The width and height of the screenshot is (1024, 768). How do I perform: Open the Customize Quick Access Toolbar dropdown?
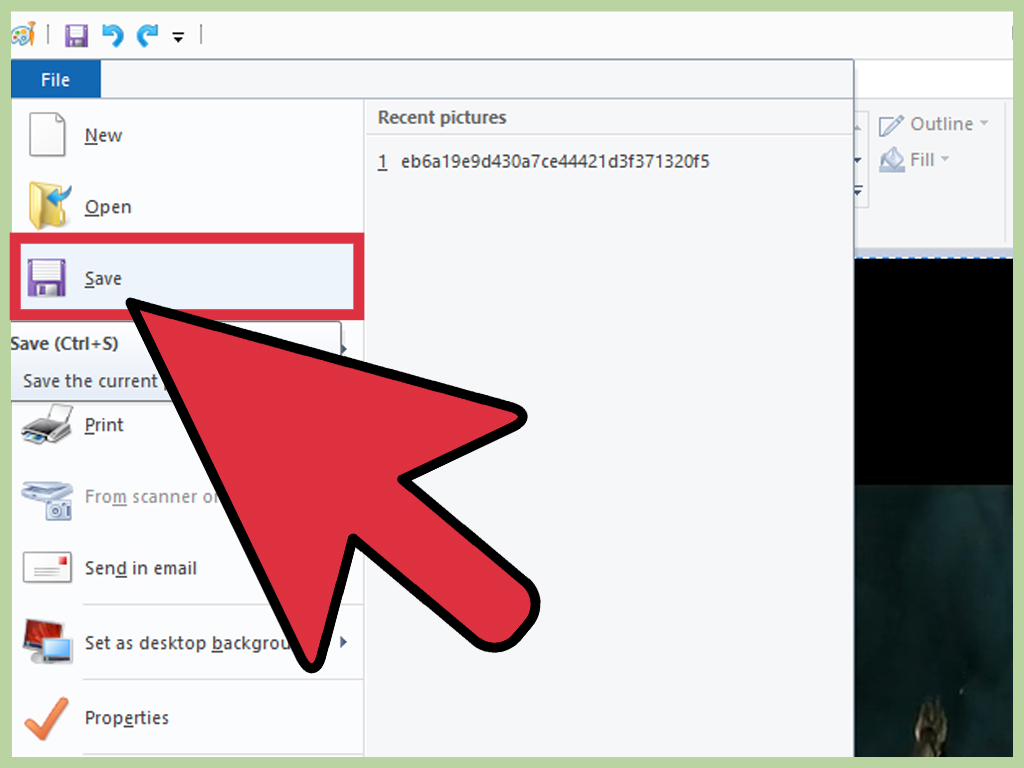tap(178, 37)
